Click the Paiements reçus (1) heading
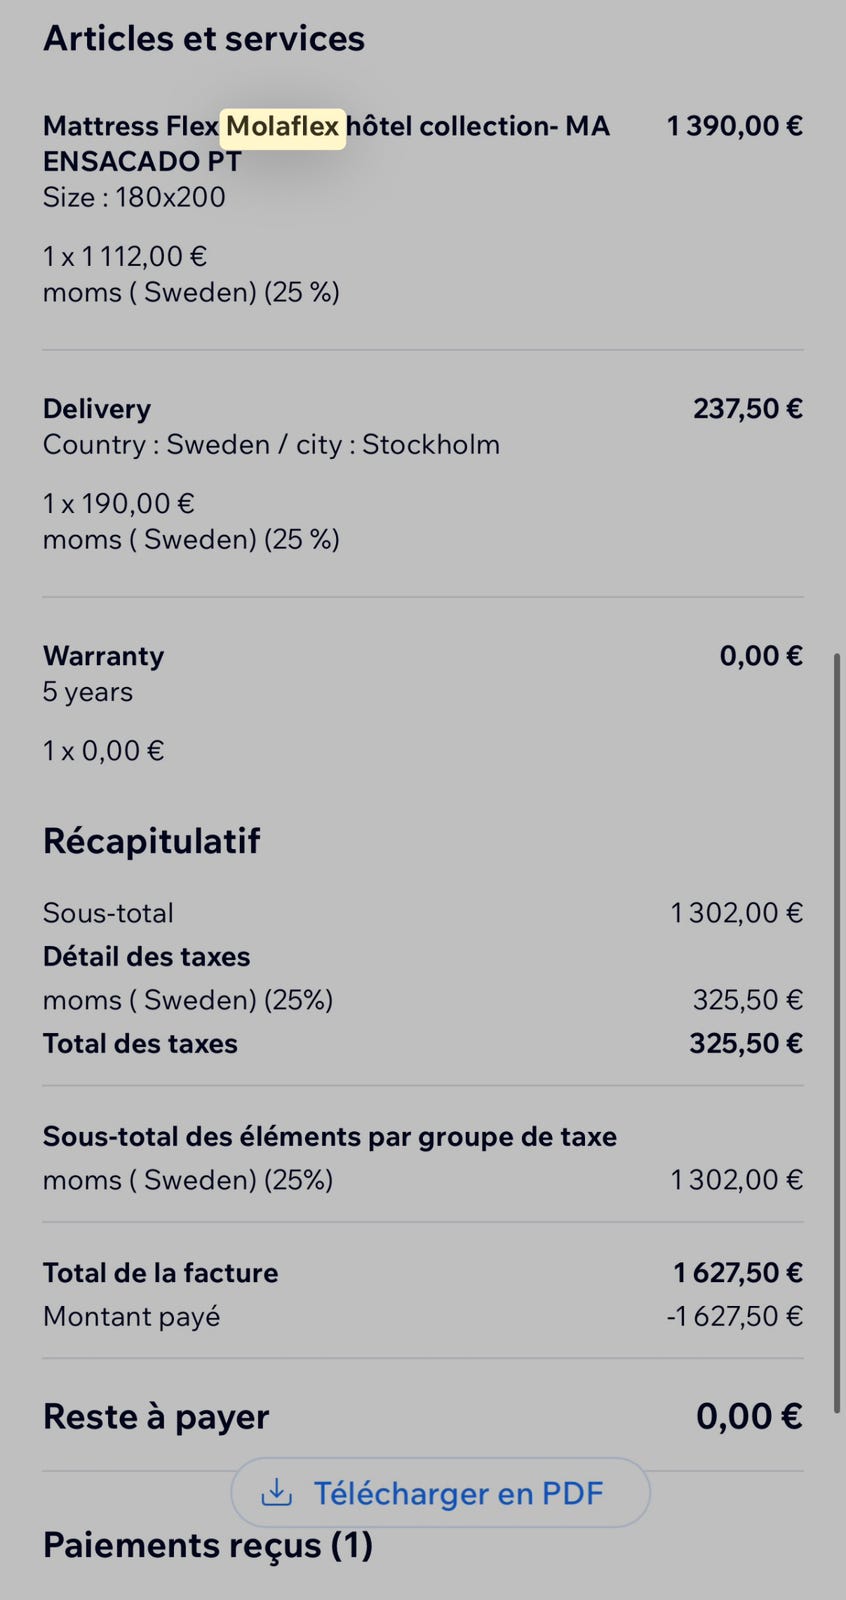The image size is (846, 1600). click(208, 1545)
